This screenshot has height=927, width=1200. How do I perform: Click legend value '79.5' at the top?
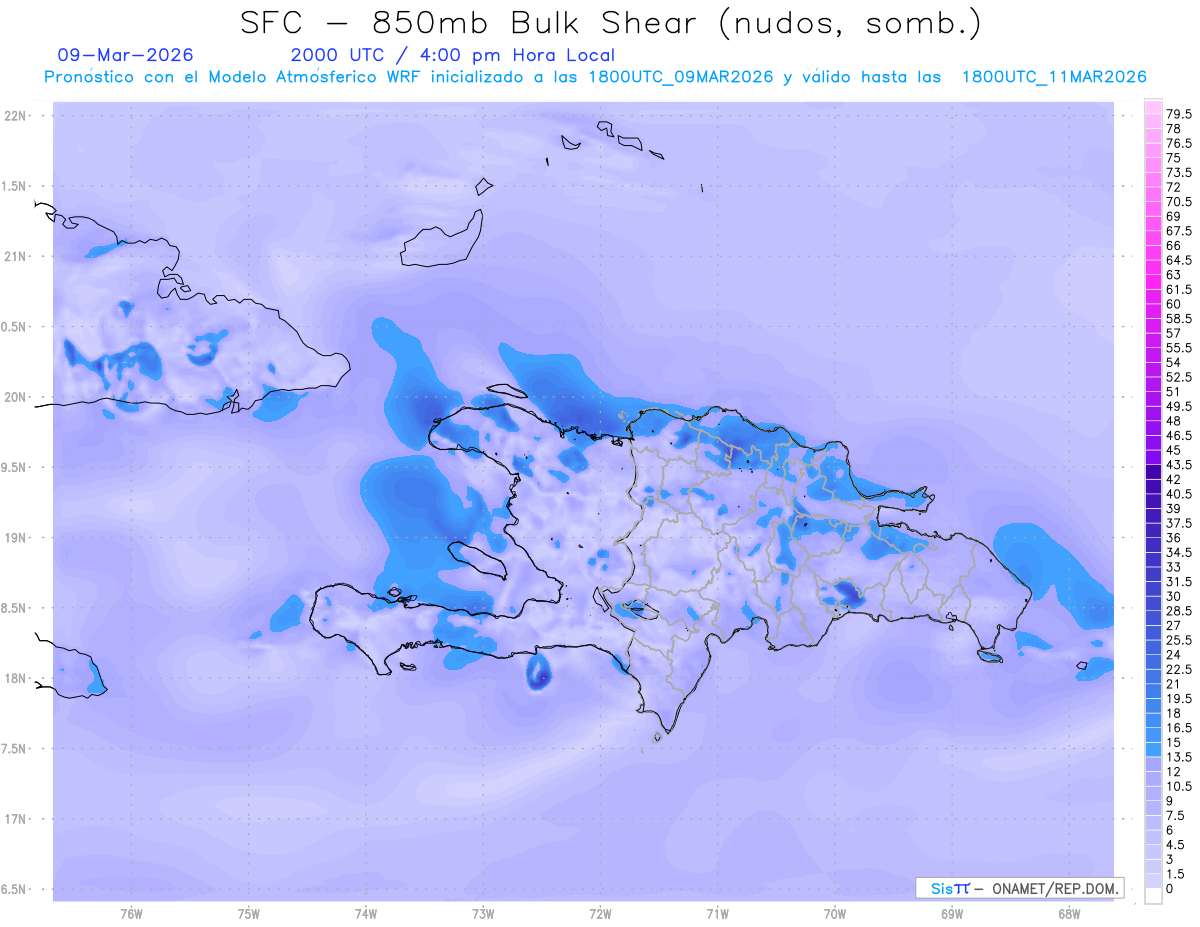1179,115
